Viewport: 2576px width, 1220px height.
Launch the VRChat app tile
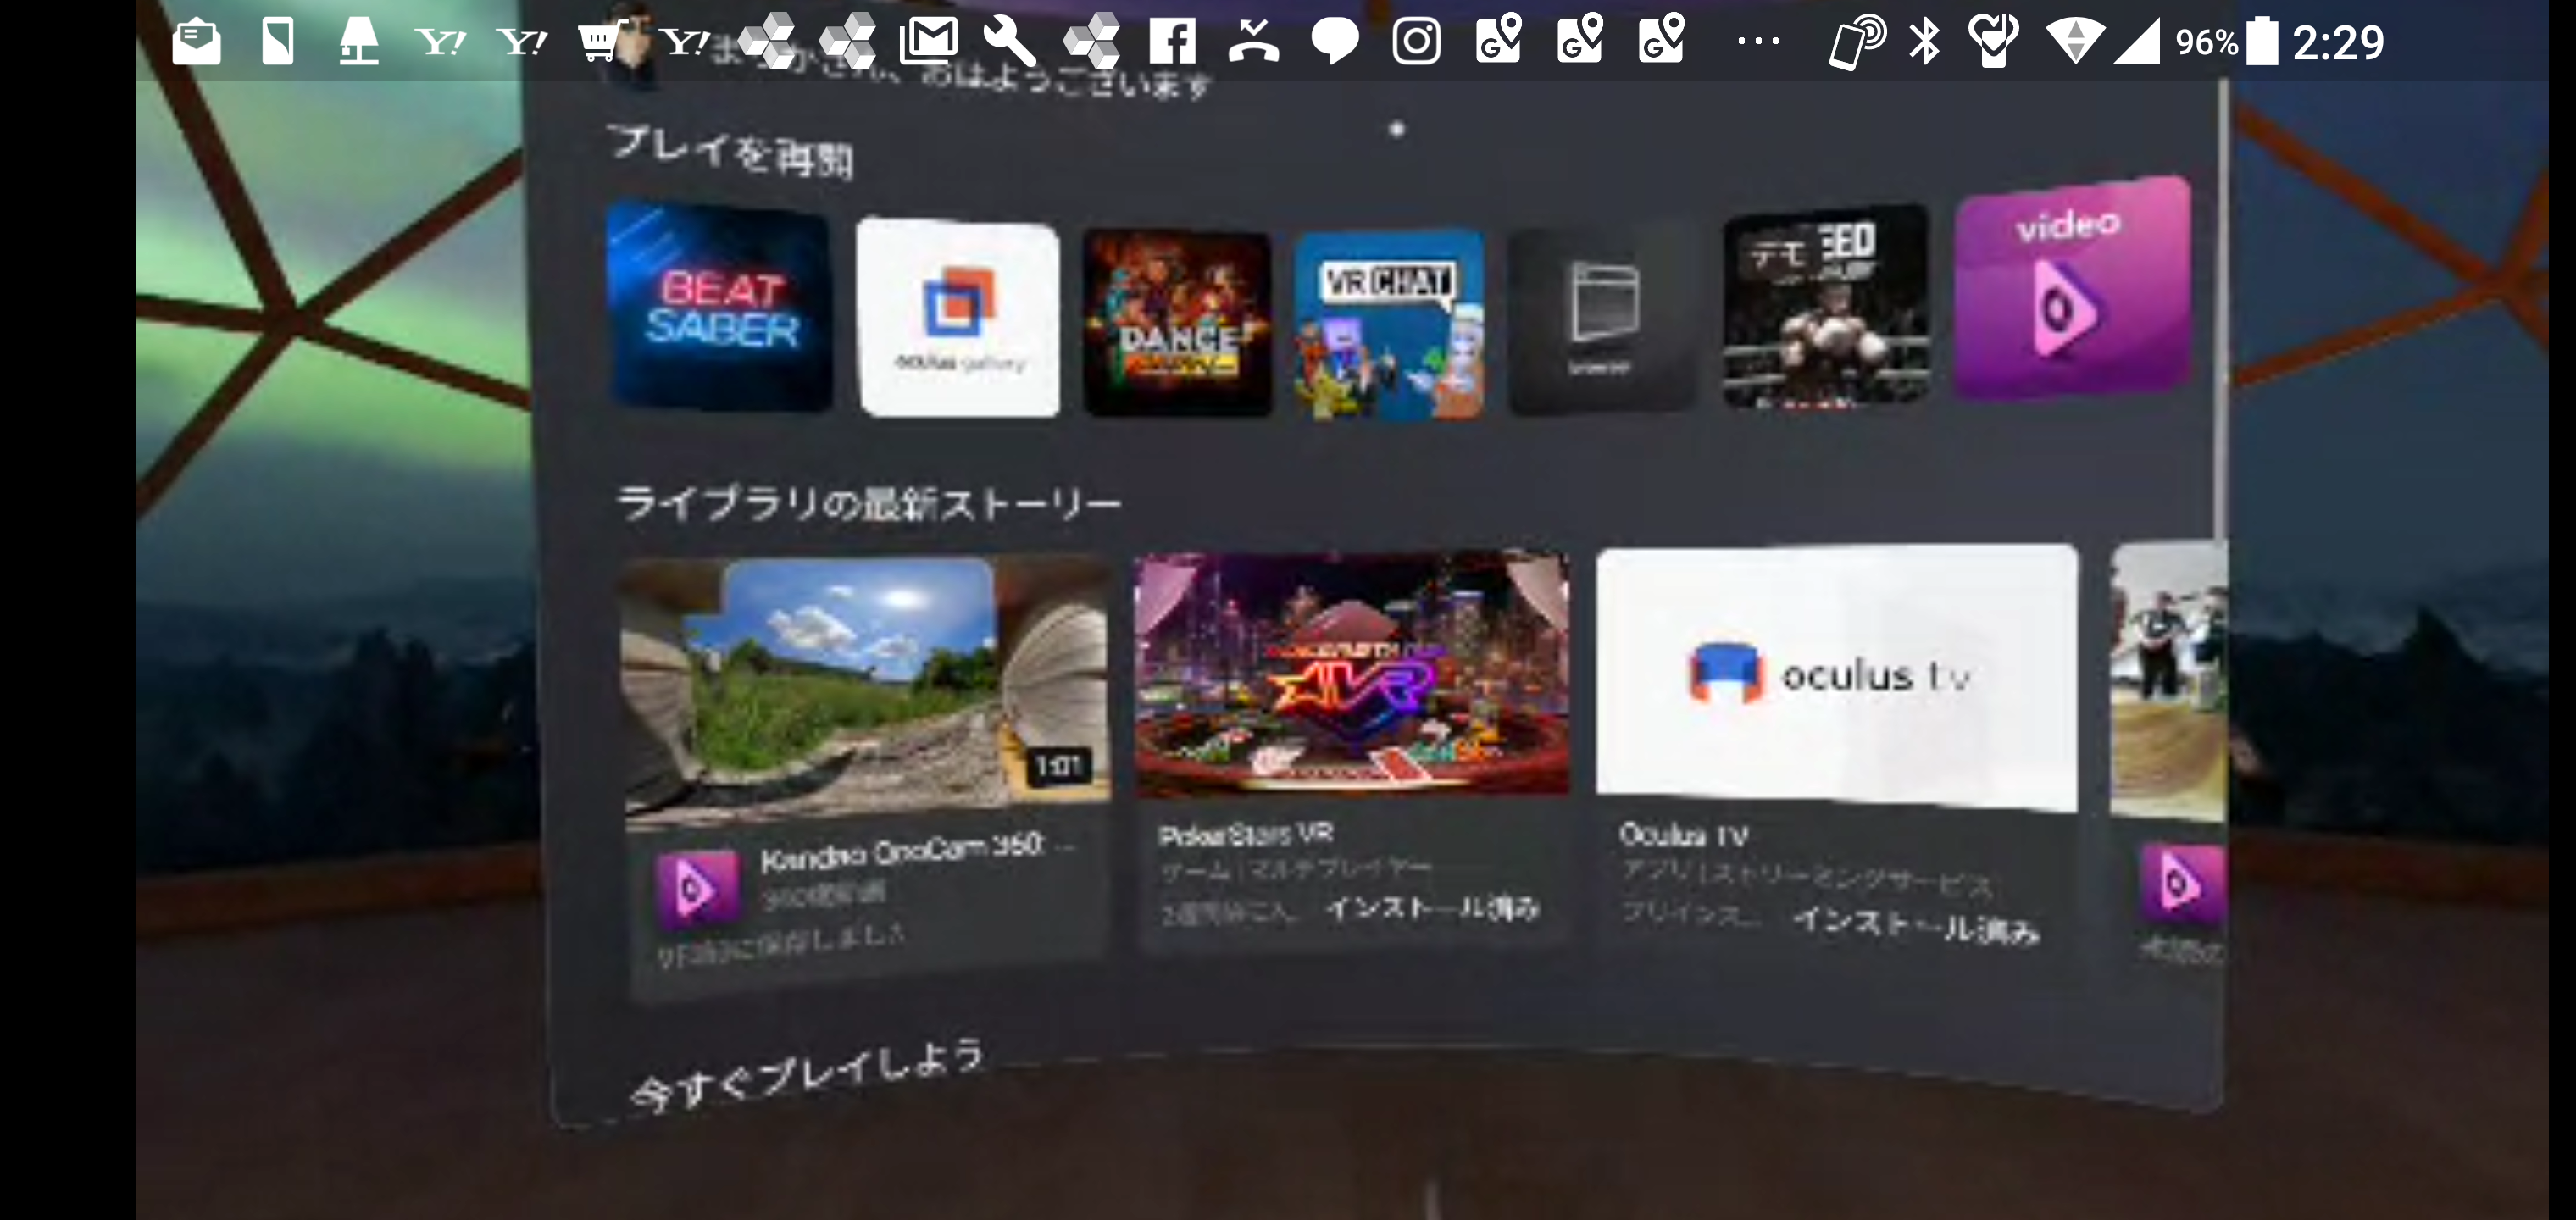click(x=1388, y=324)
